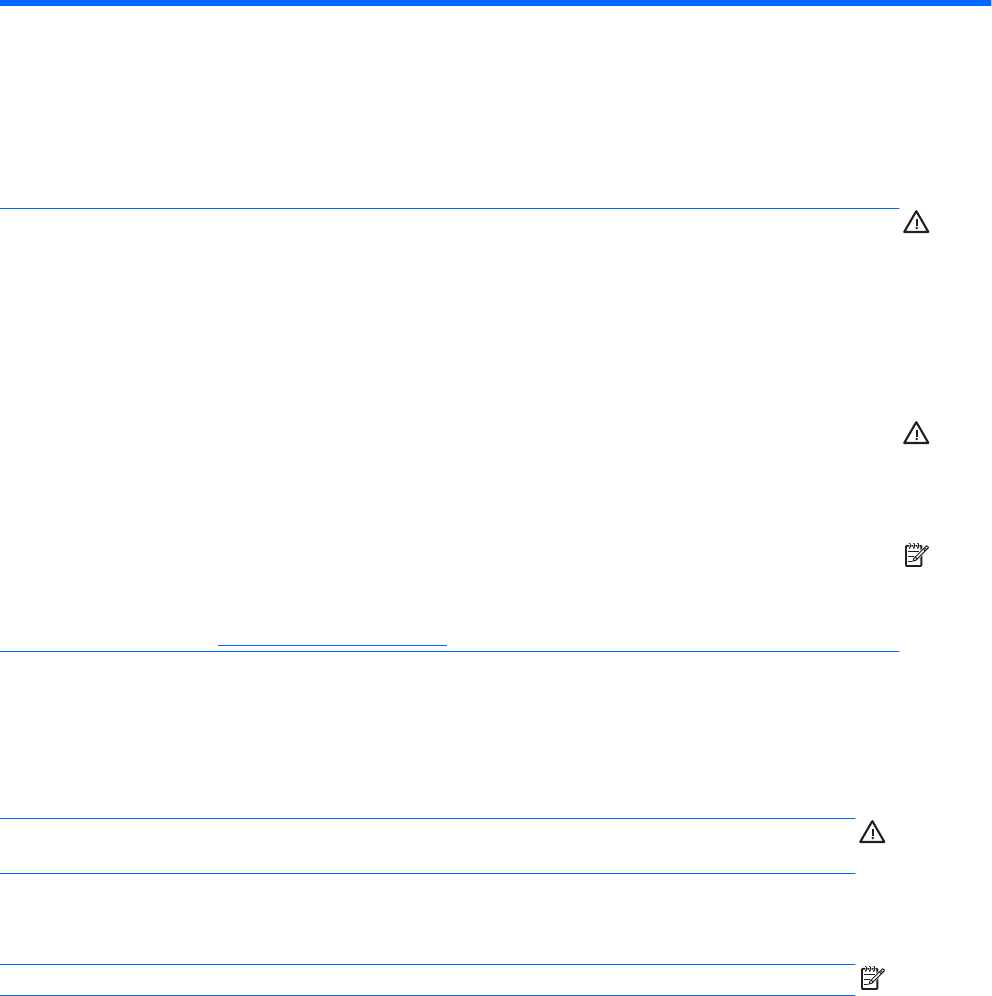Click the blue line above the bottom note

428,965
